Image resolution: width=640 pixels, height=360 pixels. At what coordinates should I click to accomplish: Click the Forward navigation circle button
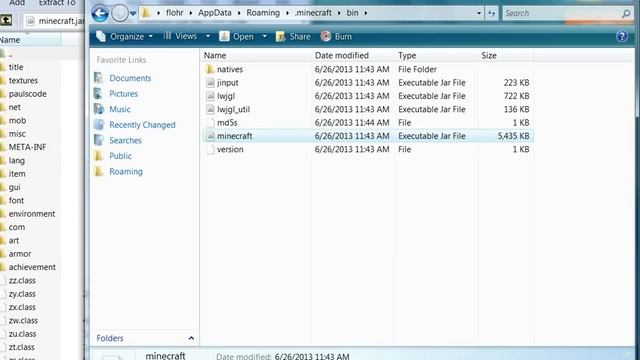(120, 13)
